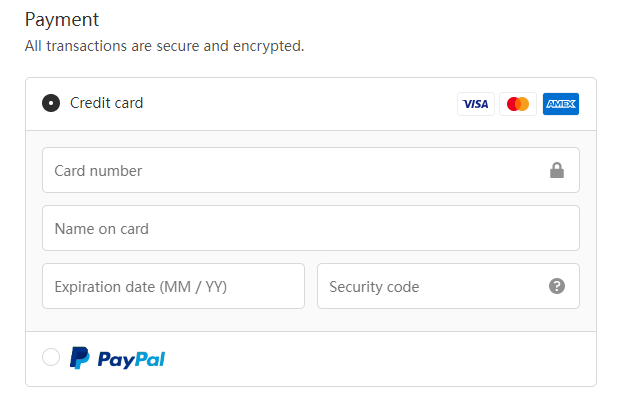
Task: Select the Credit card radio button
Action: tap(51, 103)
